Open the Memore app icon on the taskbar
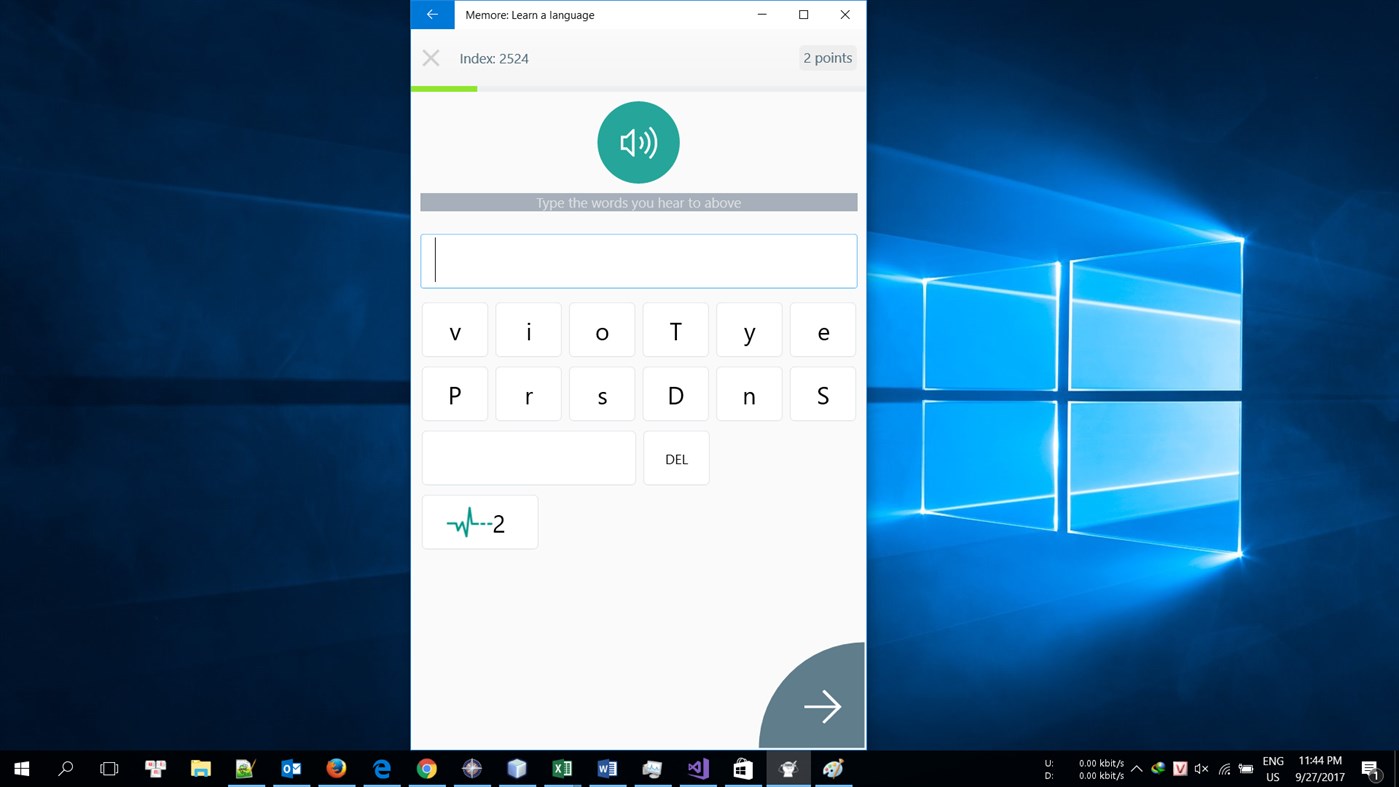This screenshot has width=1399, height=787. [788, 768]
